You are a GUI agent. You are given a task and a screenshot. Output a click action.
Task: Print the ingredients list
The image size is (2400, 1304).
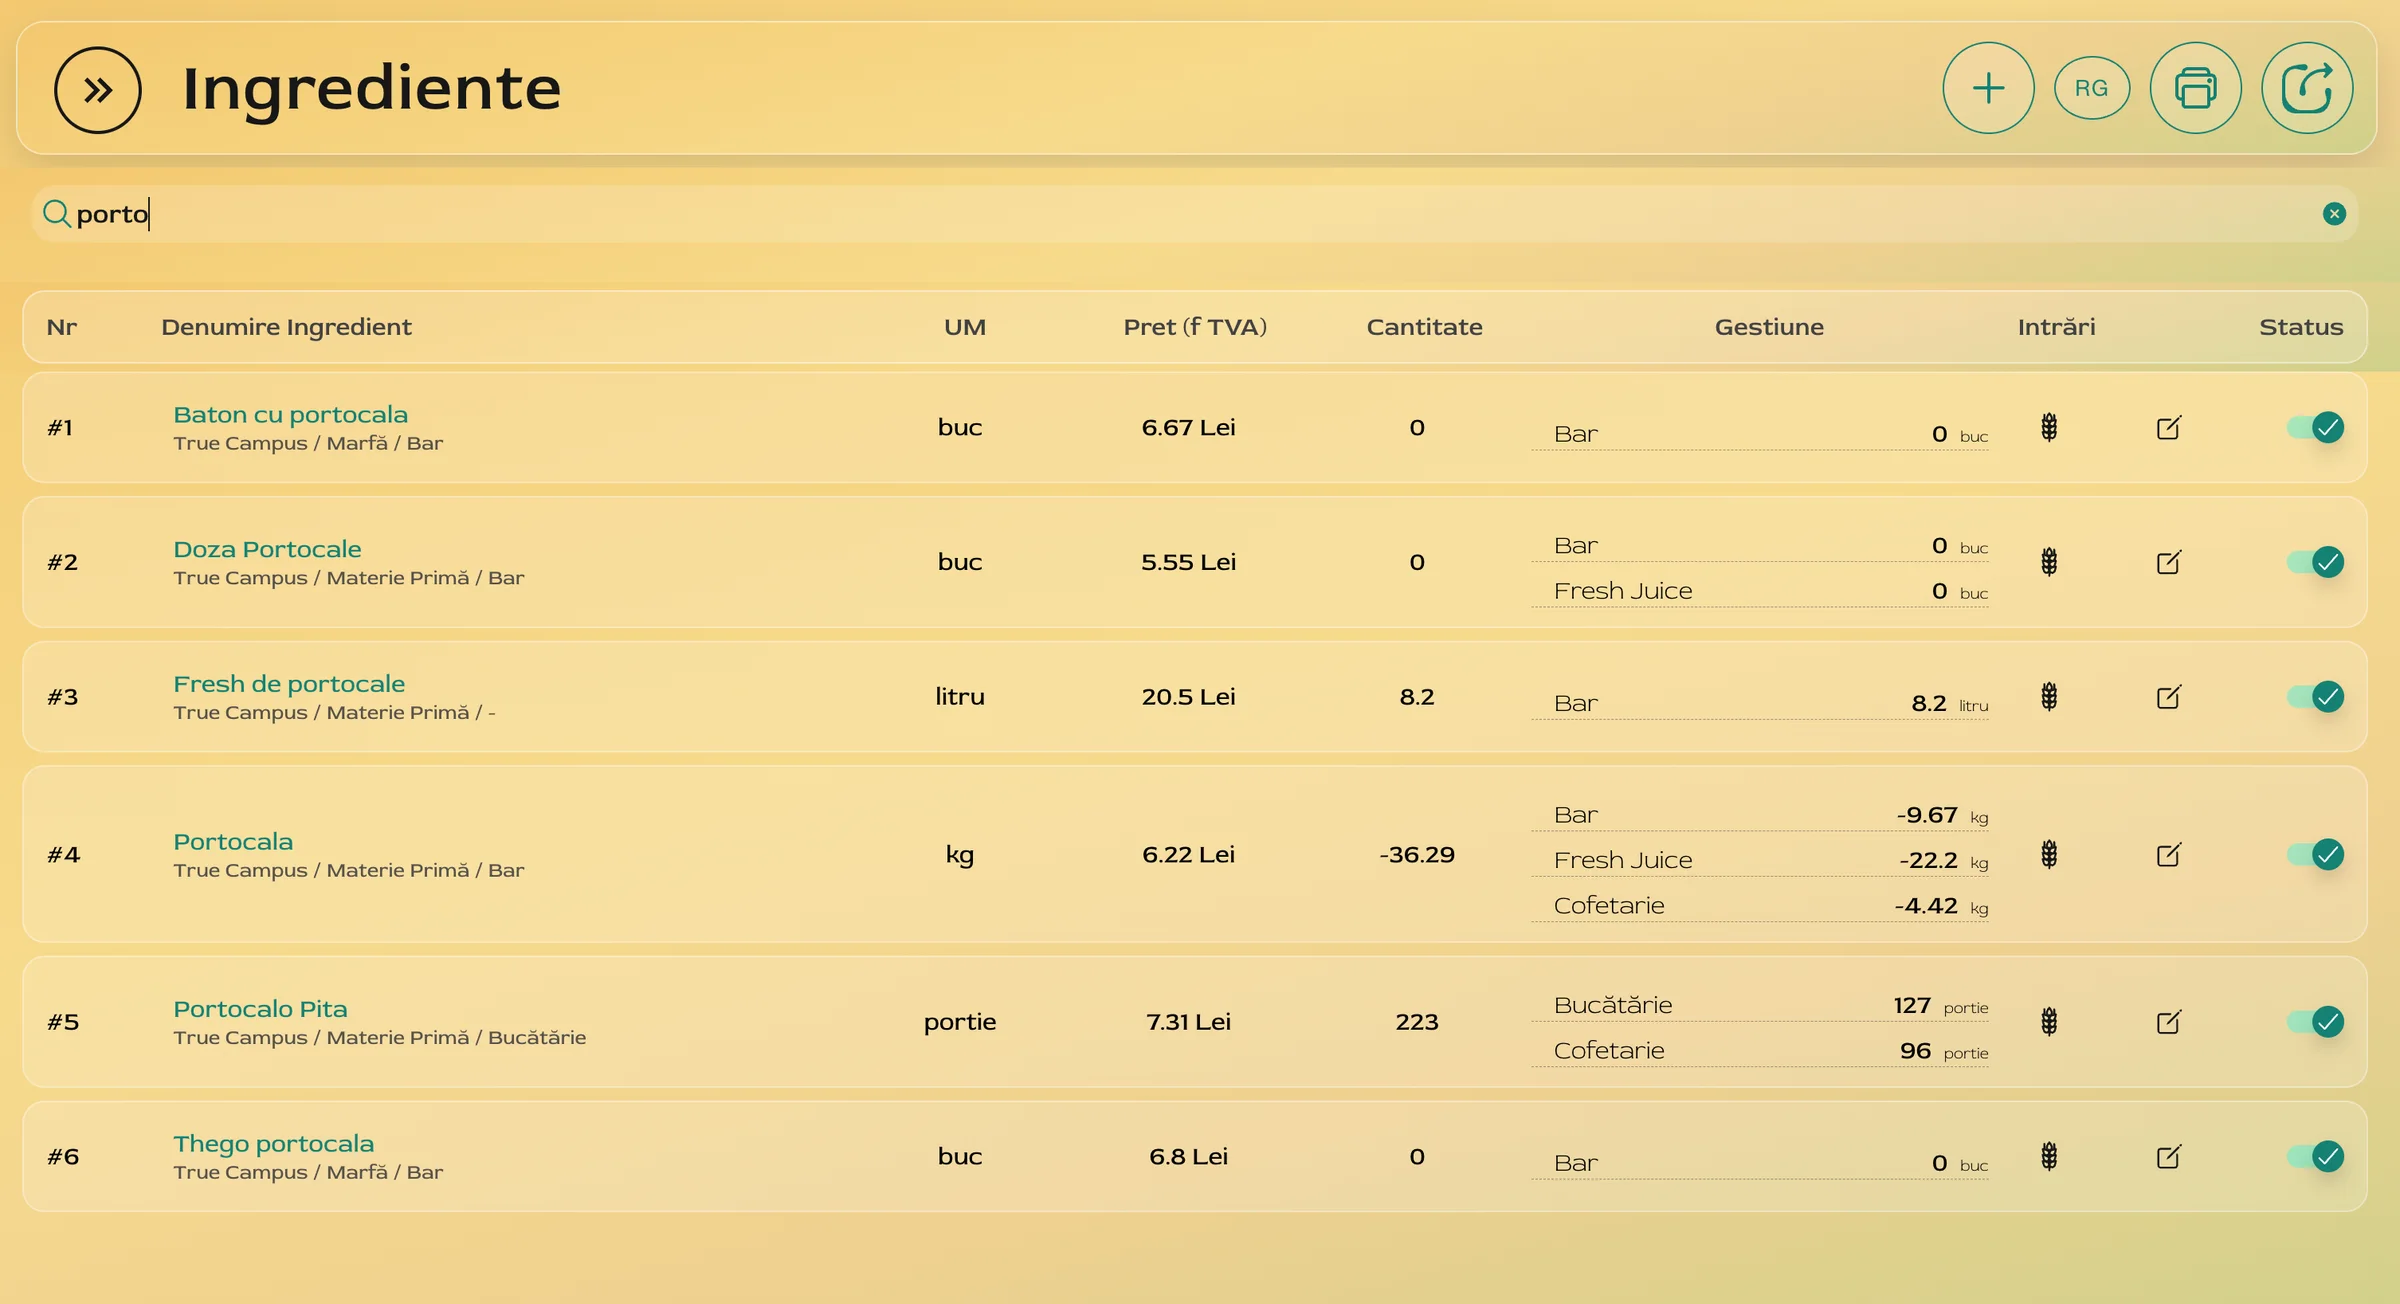2195,88
